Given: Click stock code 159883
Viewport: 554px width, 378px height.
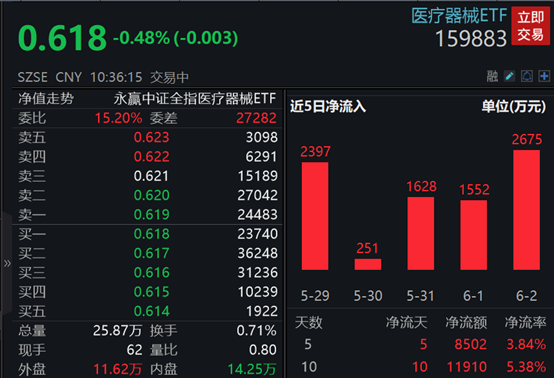Looking at the screenshot, I should tap(471, 38).
